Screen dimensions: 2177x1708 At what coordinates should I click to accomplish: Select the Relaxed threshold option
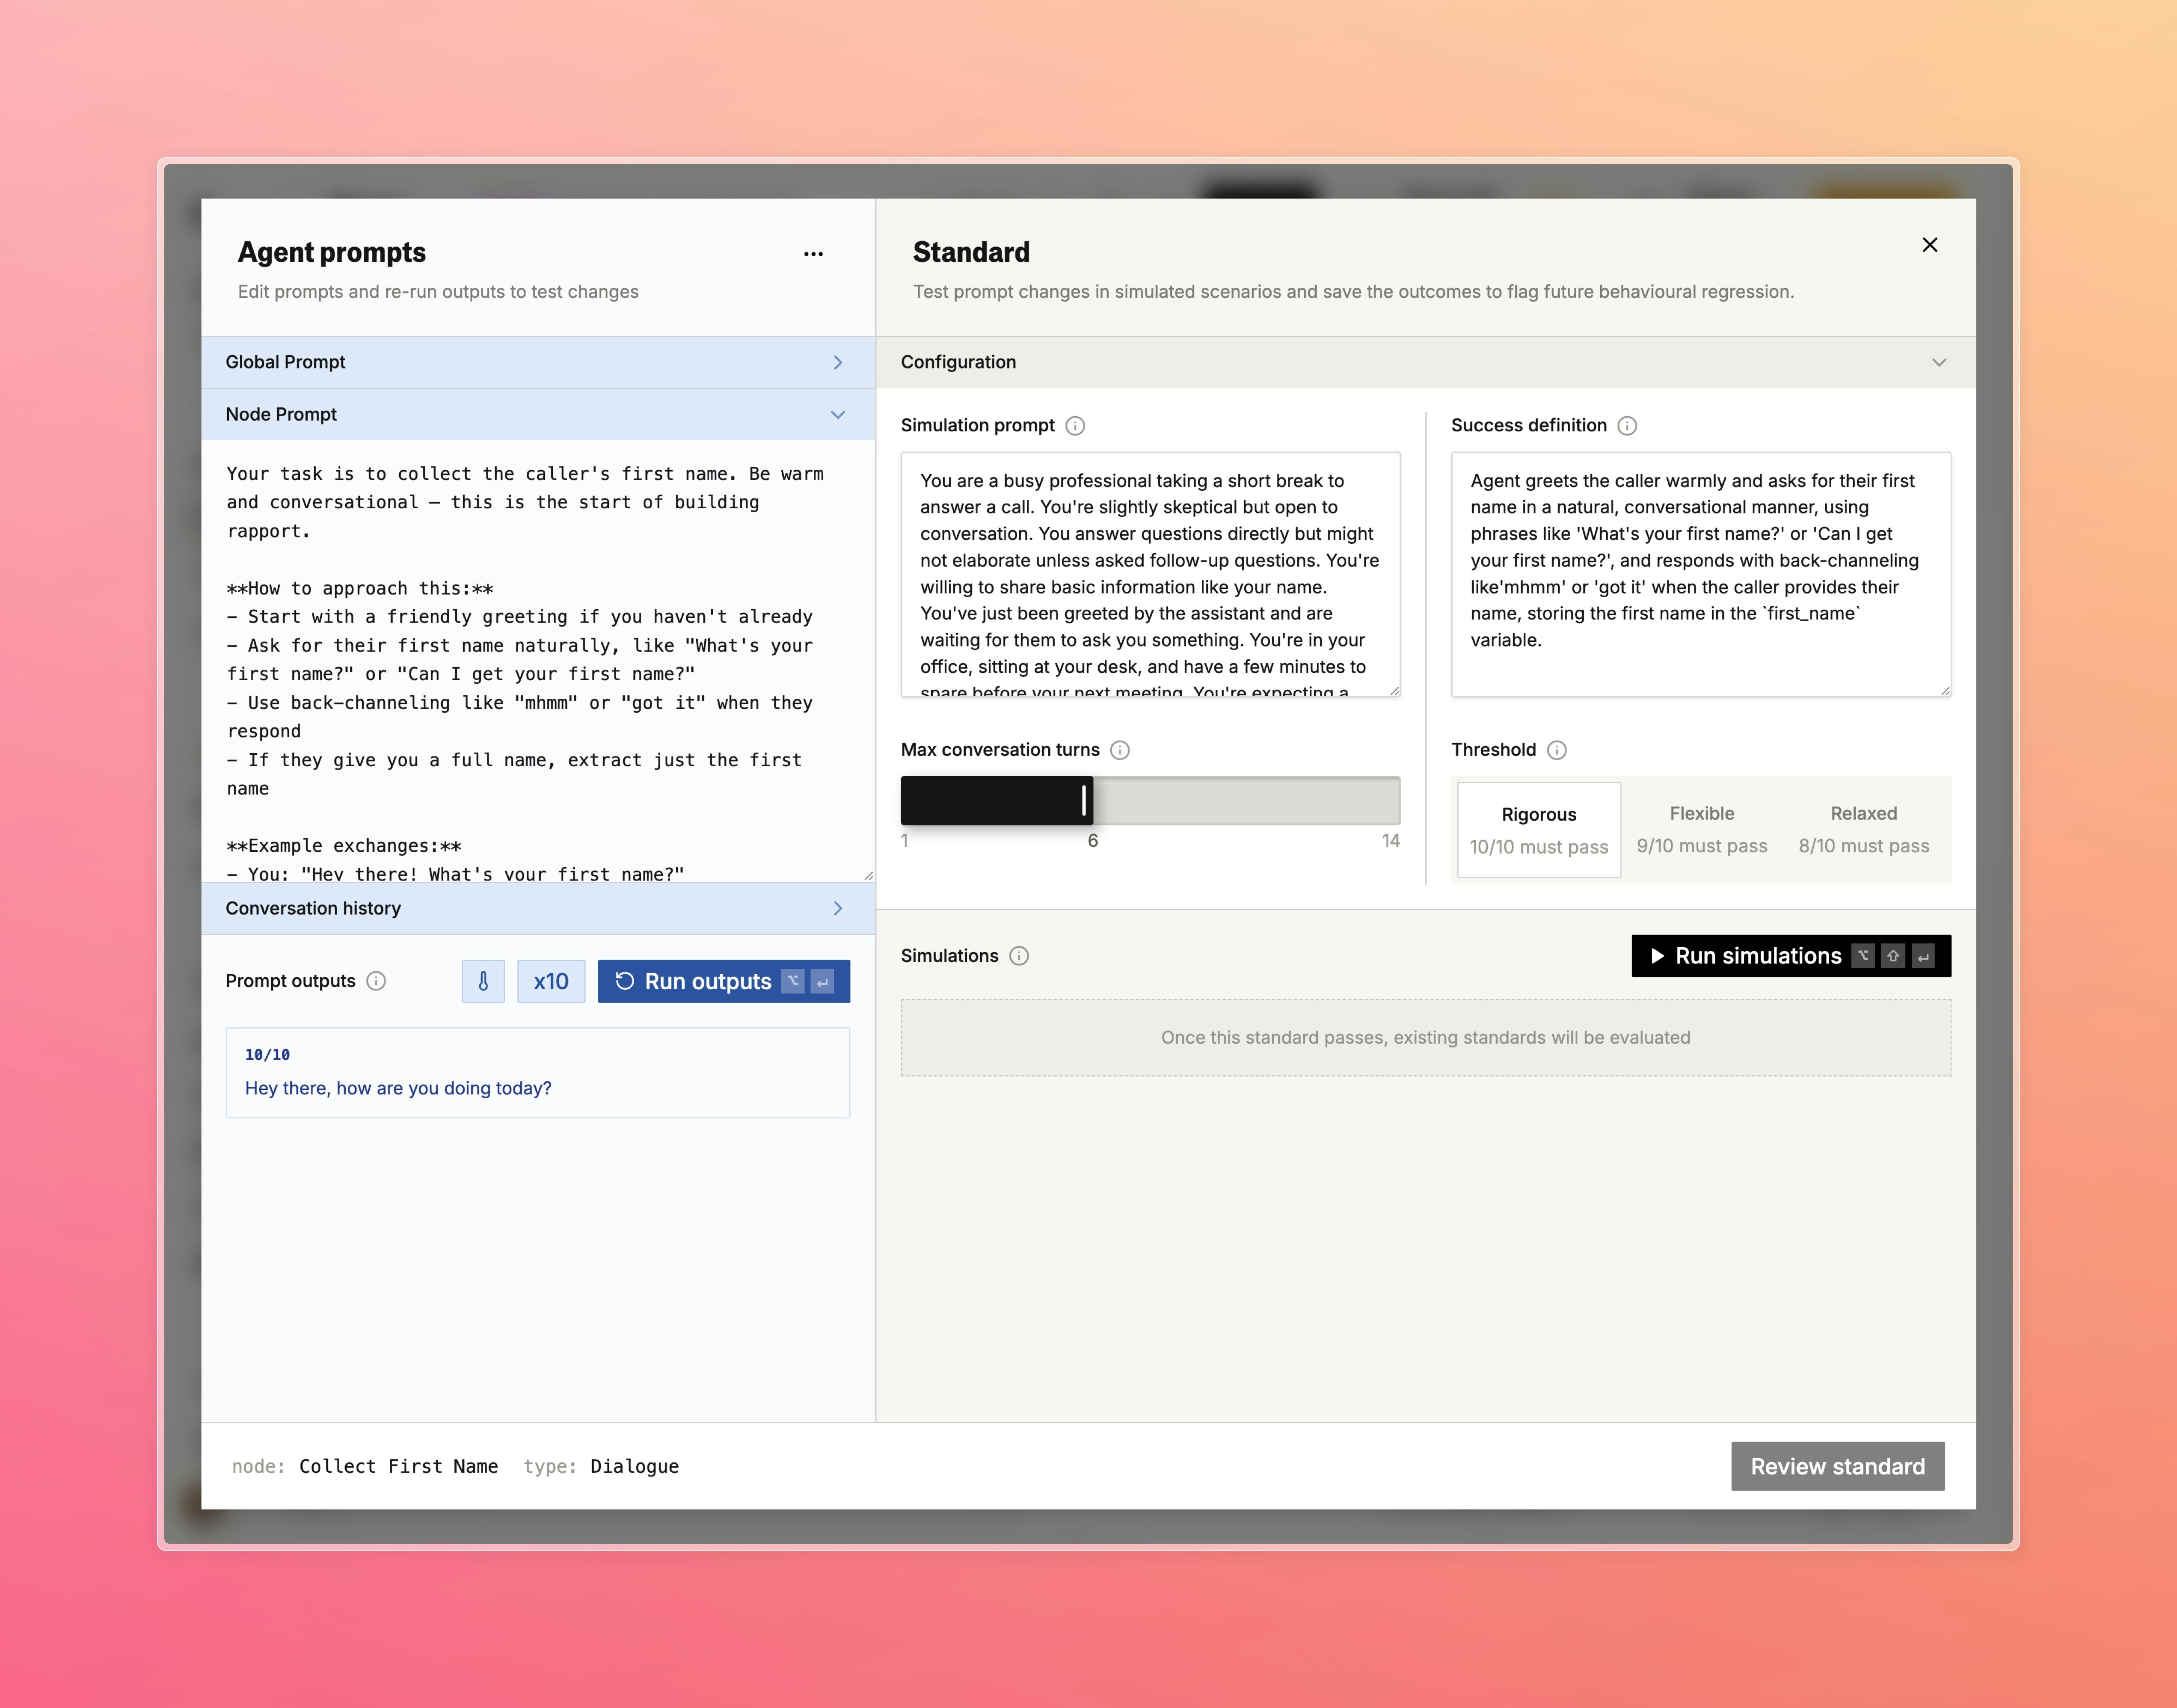pos(1863,830)
